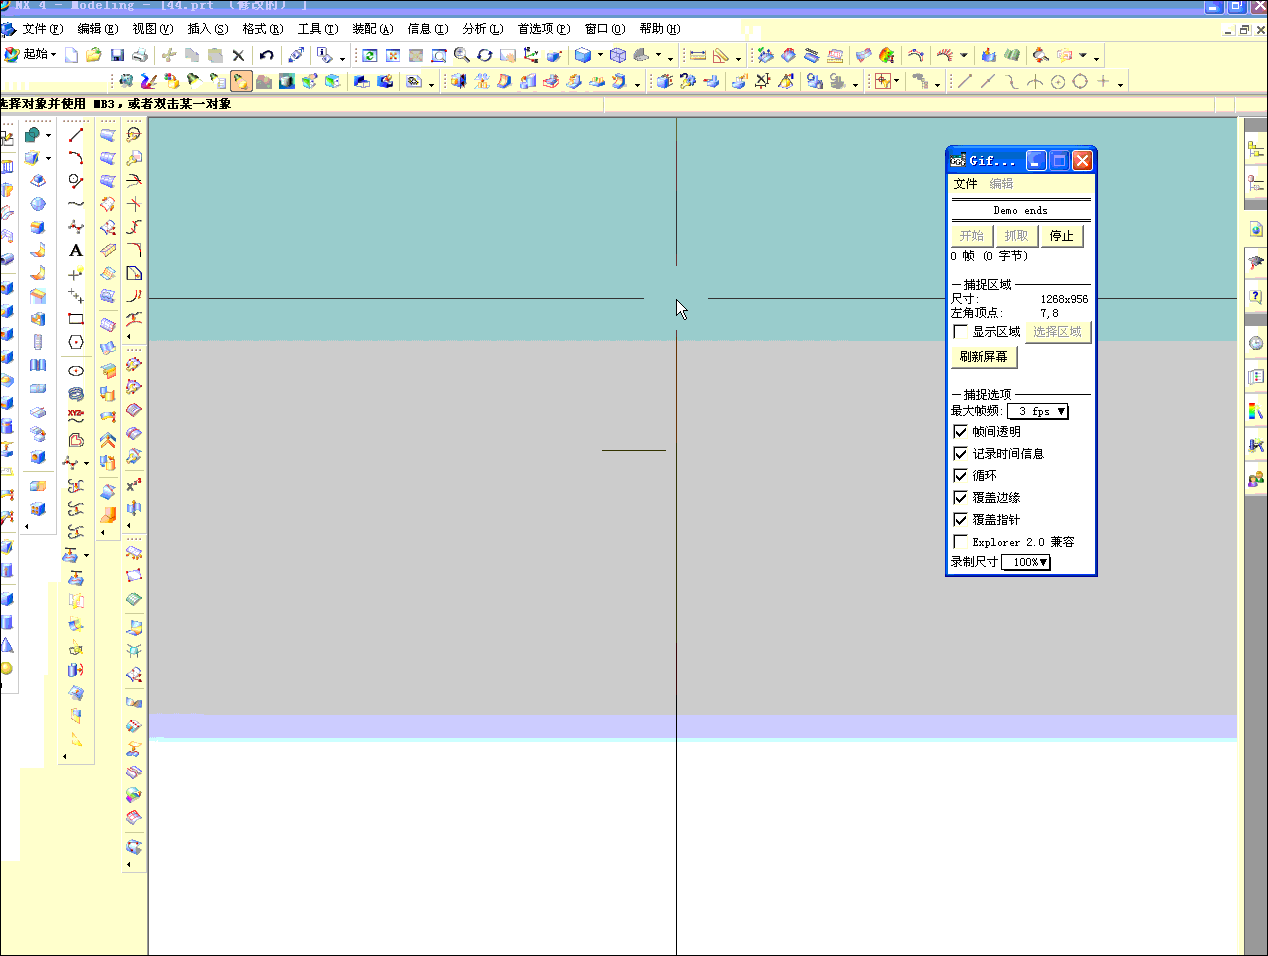Click the yellow ruler measure distance icon

click(x=698, y=55)
